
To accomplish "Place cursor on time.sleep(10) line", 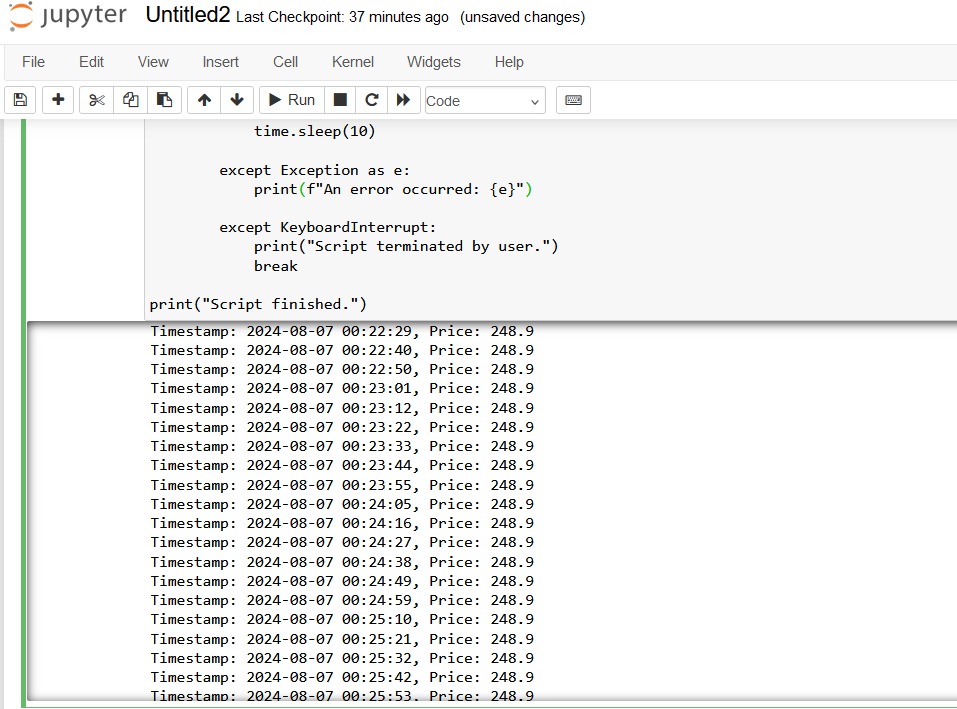I will [x=314, y=131].
